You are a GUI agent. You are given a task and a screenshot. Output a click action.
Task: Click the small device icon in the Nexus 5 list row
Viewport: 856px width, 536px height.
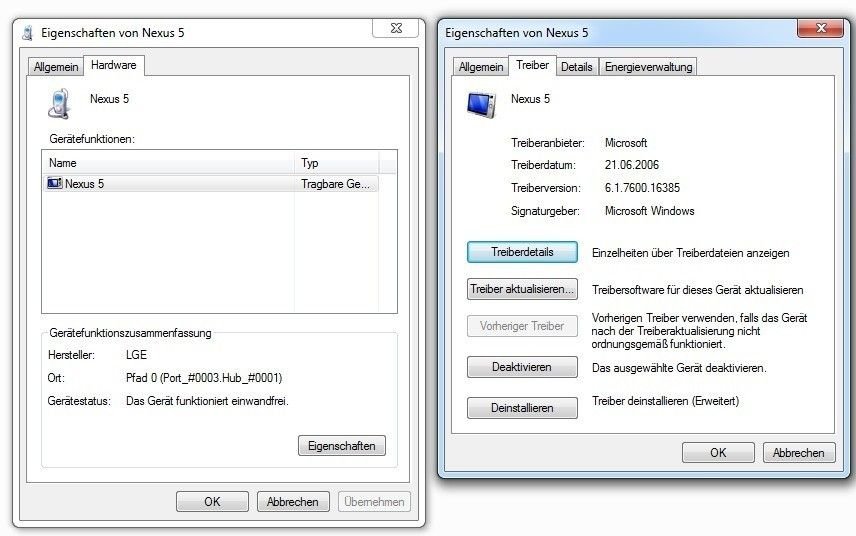point(55,183)
